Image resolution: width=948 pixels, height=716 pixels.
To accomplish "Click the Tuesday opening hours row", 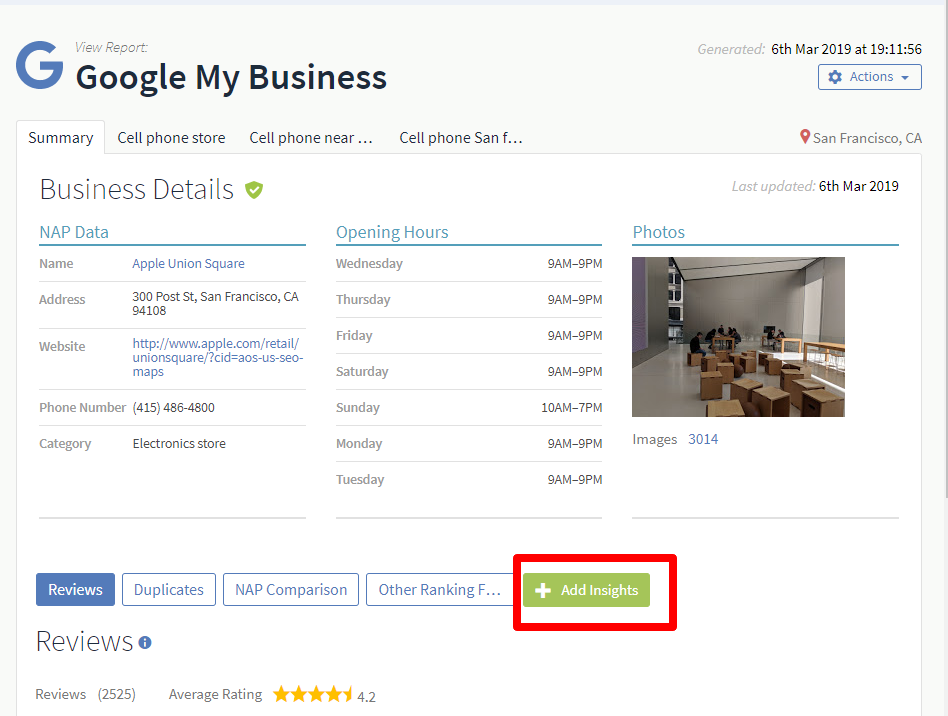I will [x=469, y=480].
